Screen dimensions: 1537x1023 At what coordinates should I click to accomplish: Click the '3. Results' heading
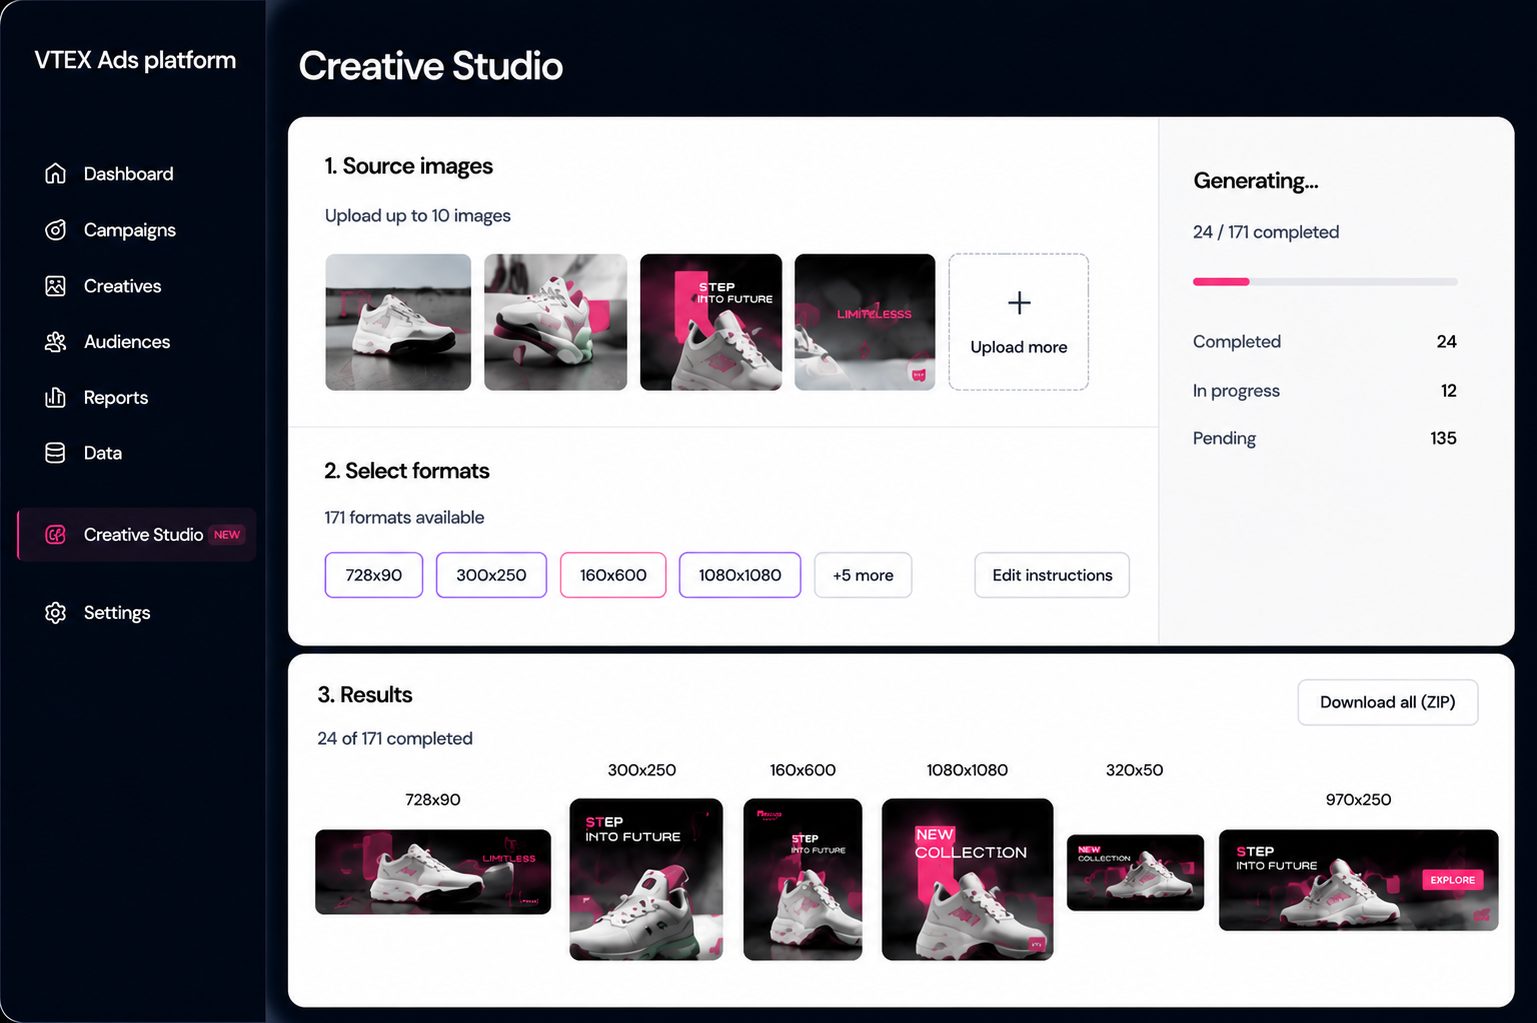365,694
